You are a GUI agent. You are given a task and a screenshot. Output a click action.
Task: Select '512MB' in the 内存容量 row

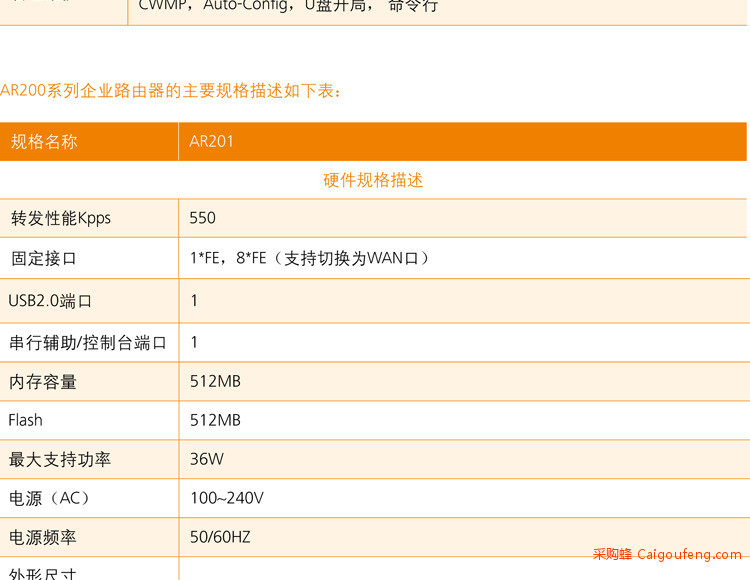coord(215,382)
